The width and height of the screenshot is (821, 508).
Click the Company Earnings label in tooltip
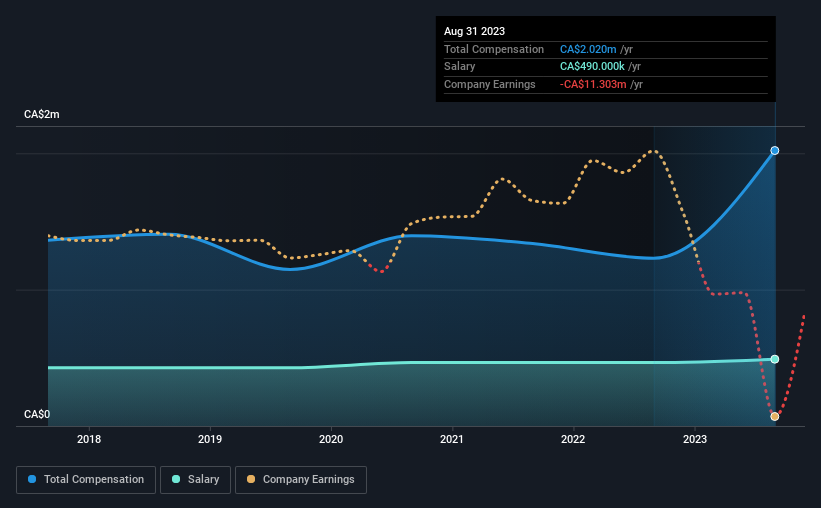point(490,84)
